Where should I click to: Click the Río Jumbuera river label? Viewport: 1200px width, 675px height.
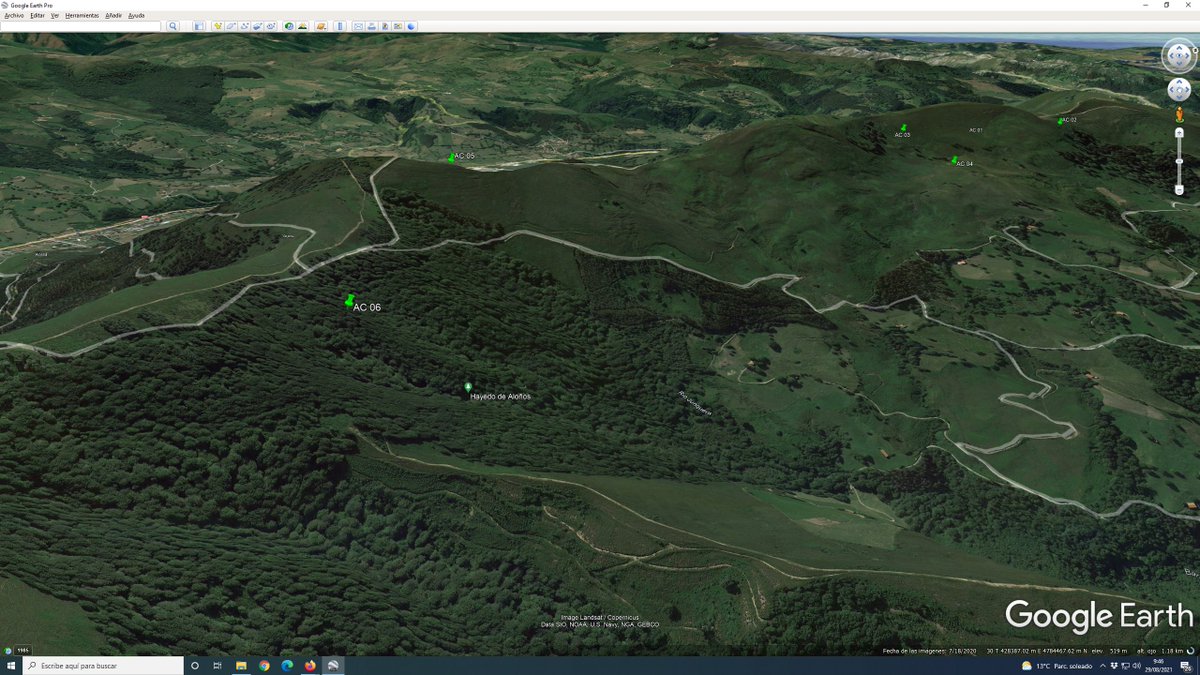(x=695, y=402)
